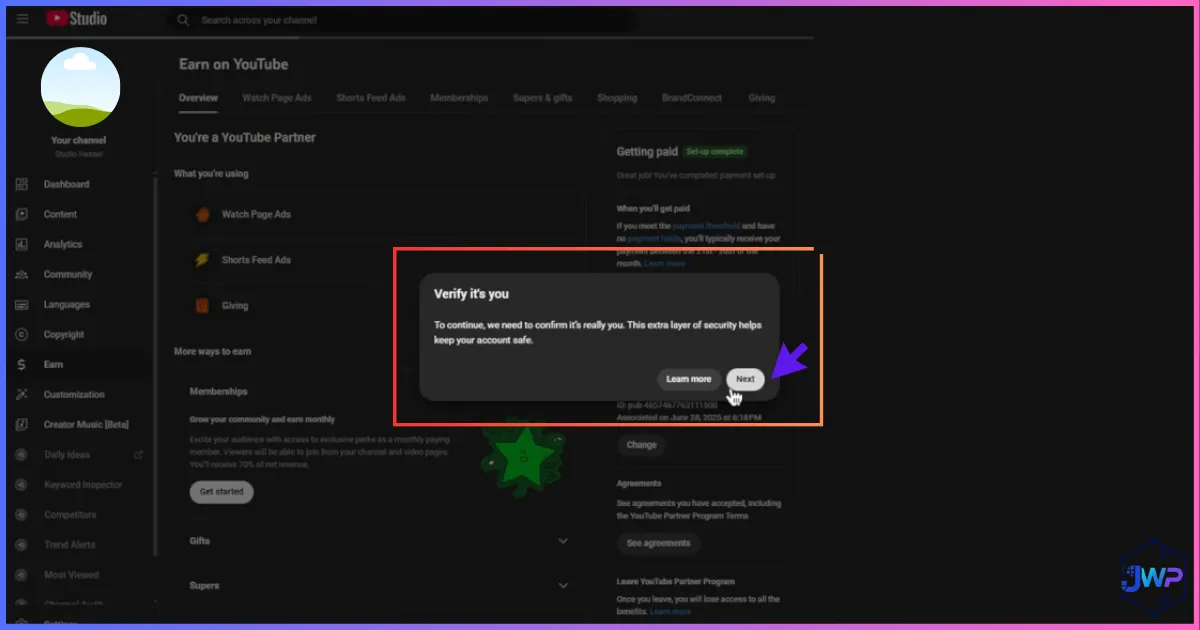Click the See agreements button
The image size is (1200, 630).
[x=658, y=543]
